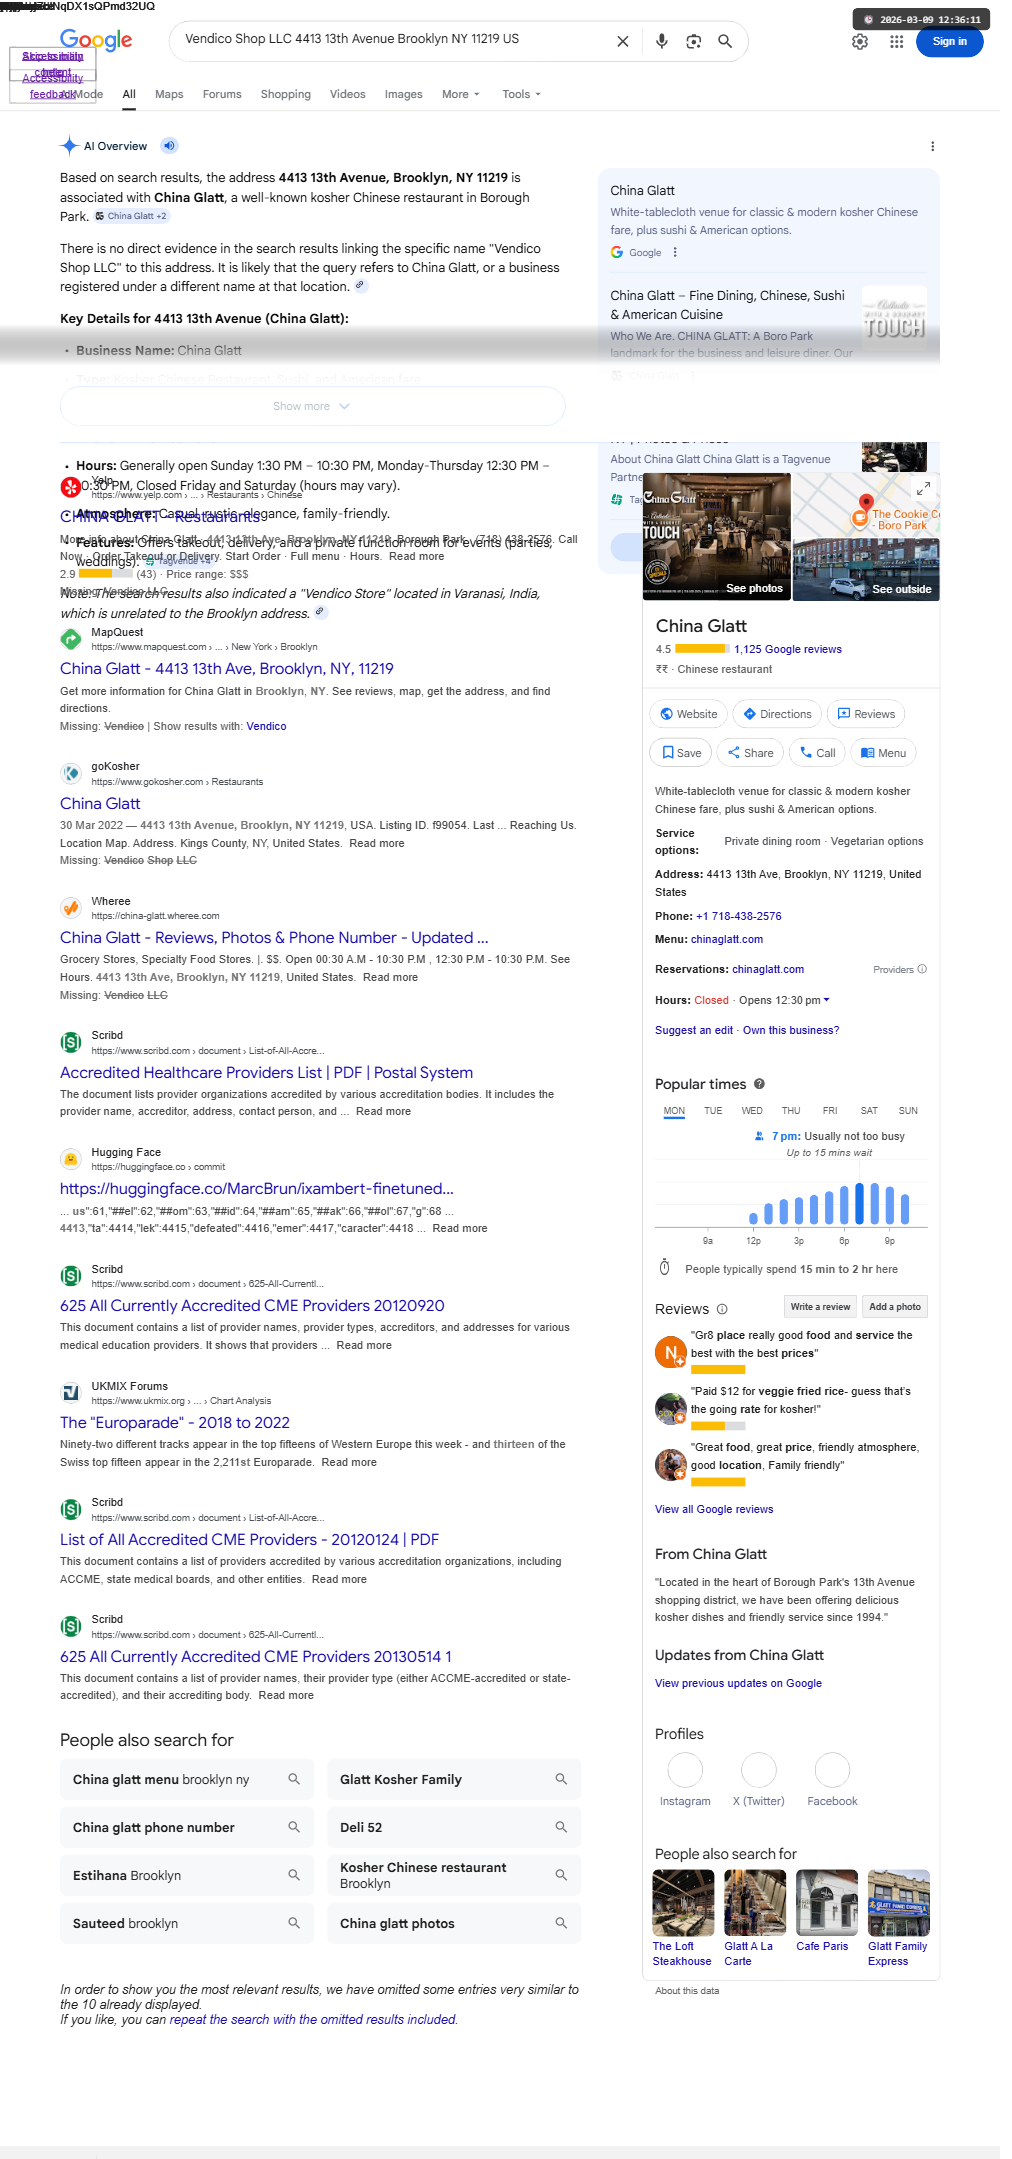Open About this data link
The height and width of the screenshot is (2159, 1012).
tap(687, 1991)
